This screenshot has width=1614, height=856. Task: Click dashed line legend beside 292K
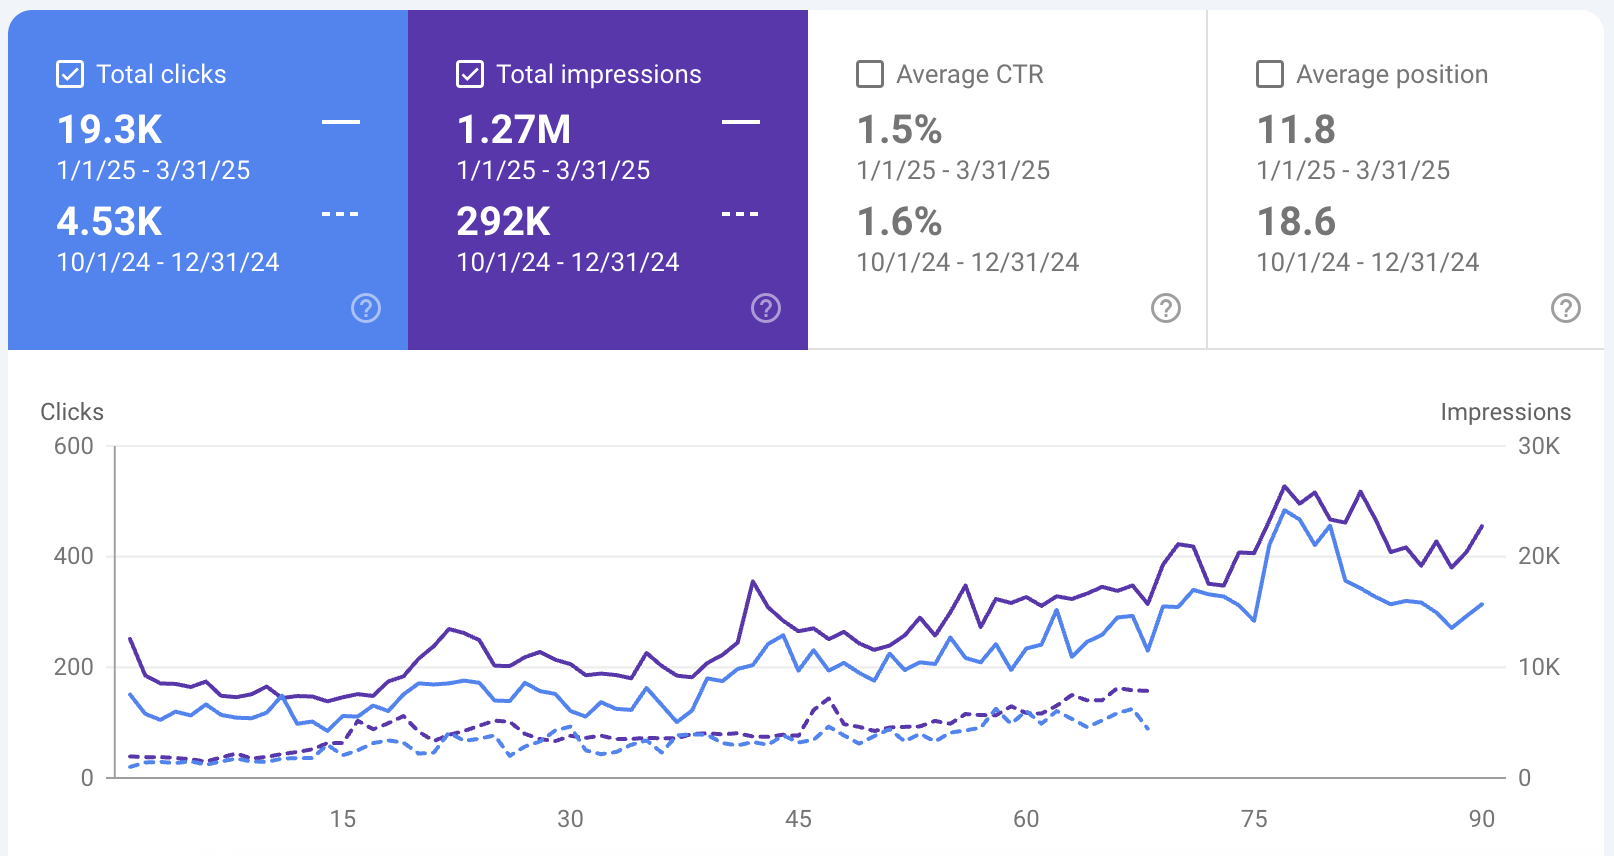tap(740, 214)
